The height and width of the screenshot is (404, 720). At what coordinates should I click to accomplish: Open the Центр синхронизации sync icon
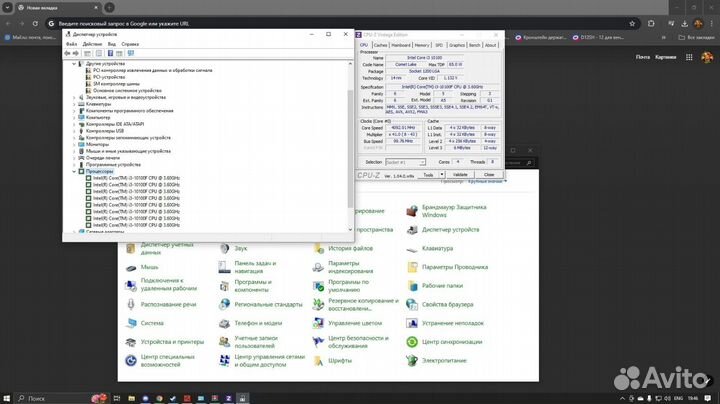pos(413,341)
